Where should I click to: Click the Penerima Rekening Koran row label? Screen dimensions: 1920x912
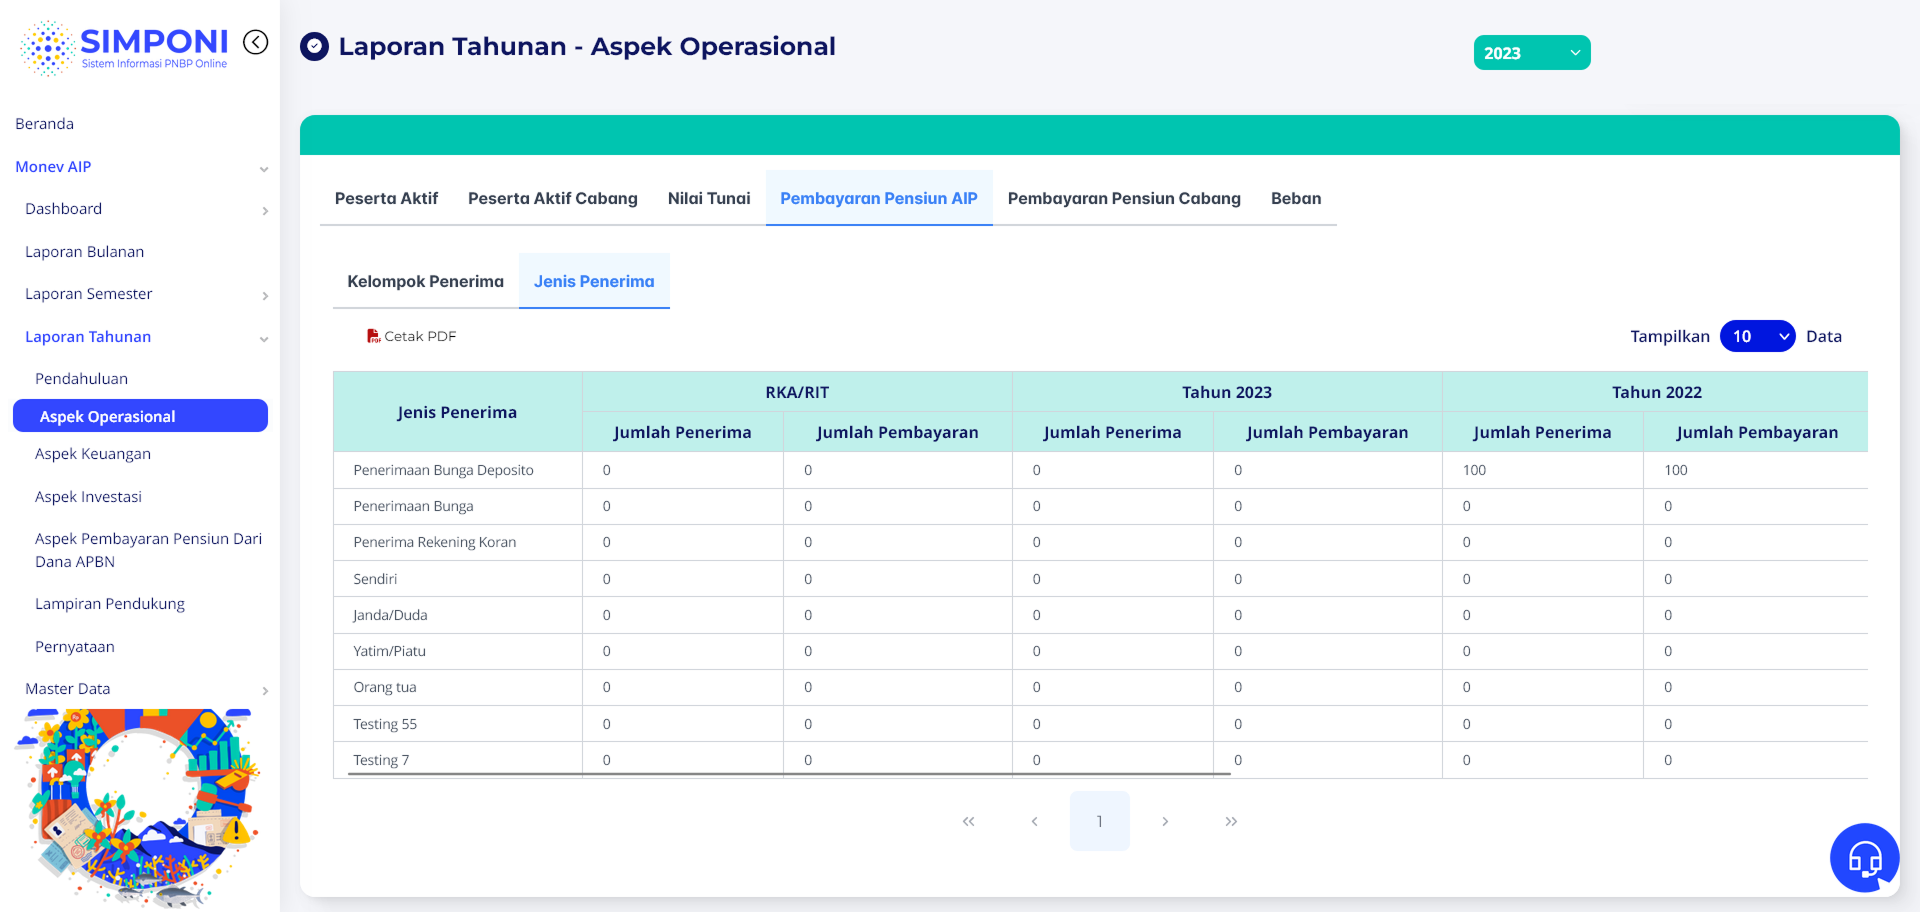pos(435,542)
